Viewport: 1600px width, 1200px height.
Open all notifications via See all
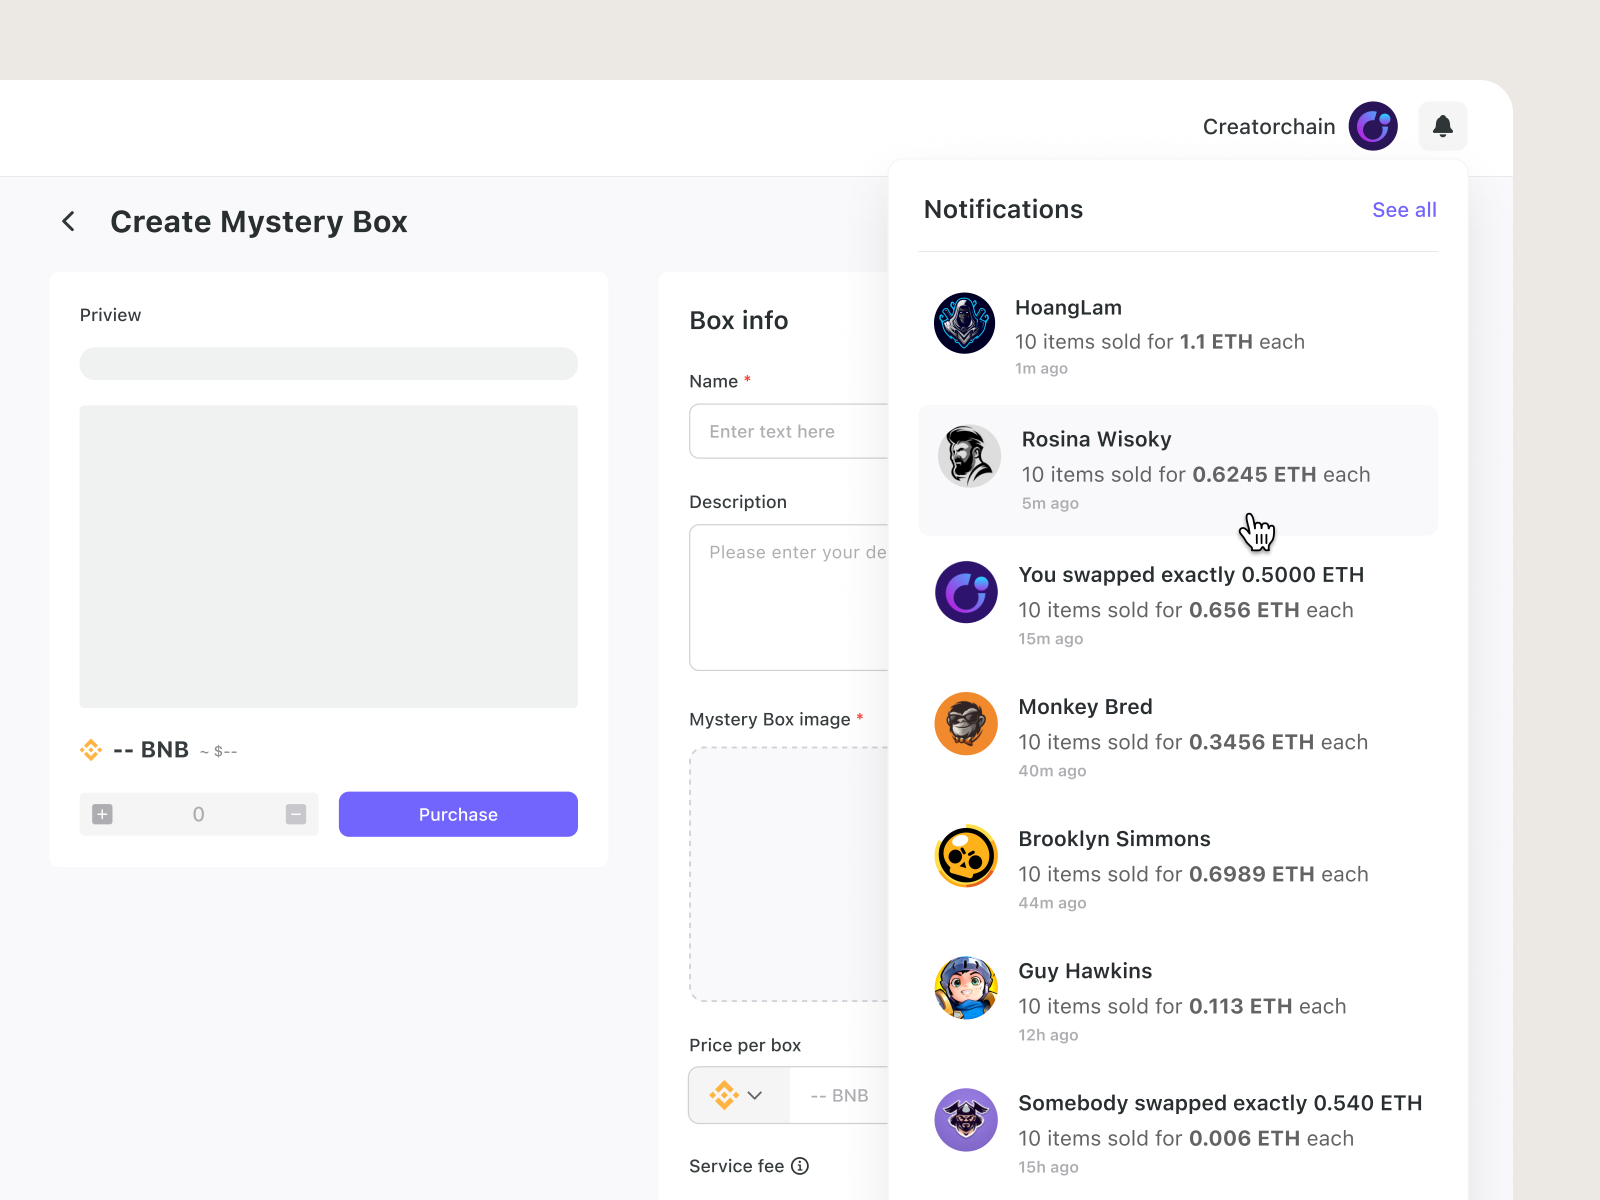click(1404, 210)
